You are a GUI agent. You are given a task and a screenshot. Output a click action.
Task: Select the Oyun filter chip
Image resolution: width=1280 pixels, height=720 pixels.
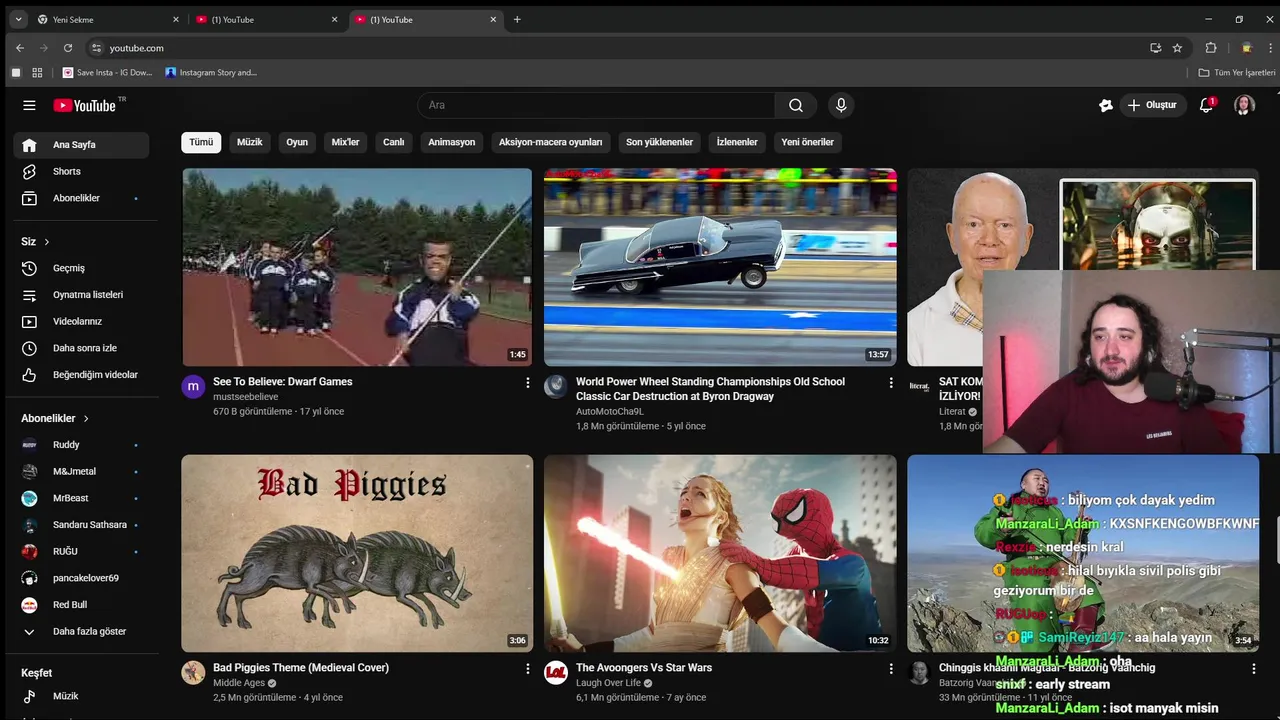click(297, 142)
